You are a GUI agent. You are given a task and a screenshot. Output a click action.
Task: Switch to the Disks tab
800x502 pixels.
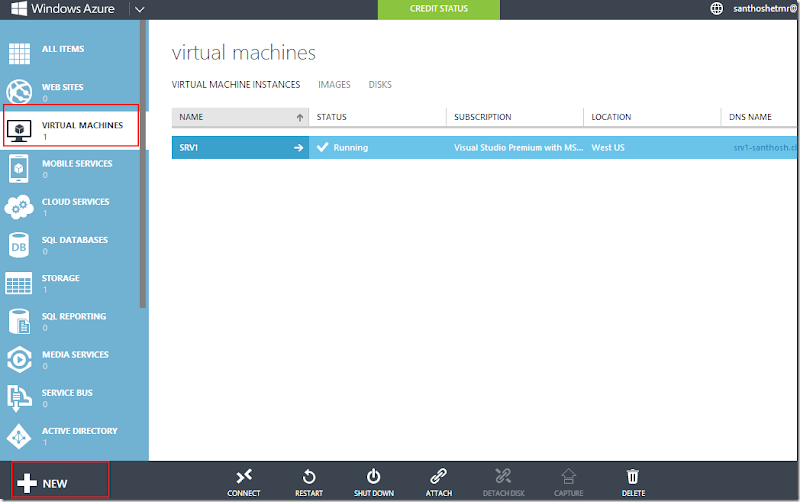tap(380, 85)
